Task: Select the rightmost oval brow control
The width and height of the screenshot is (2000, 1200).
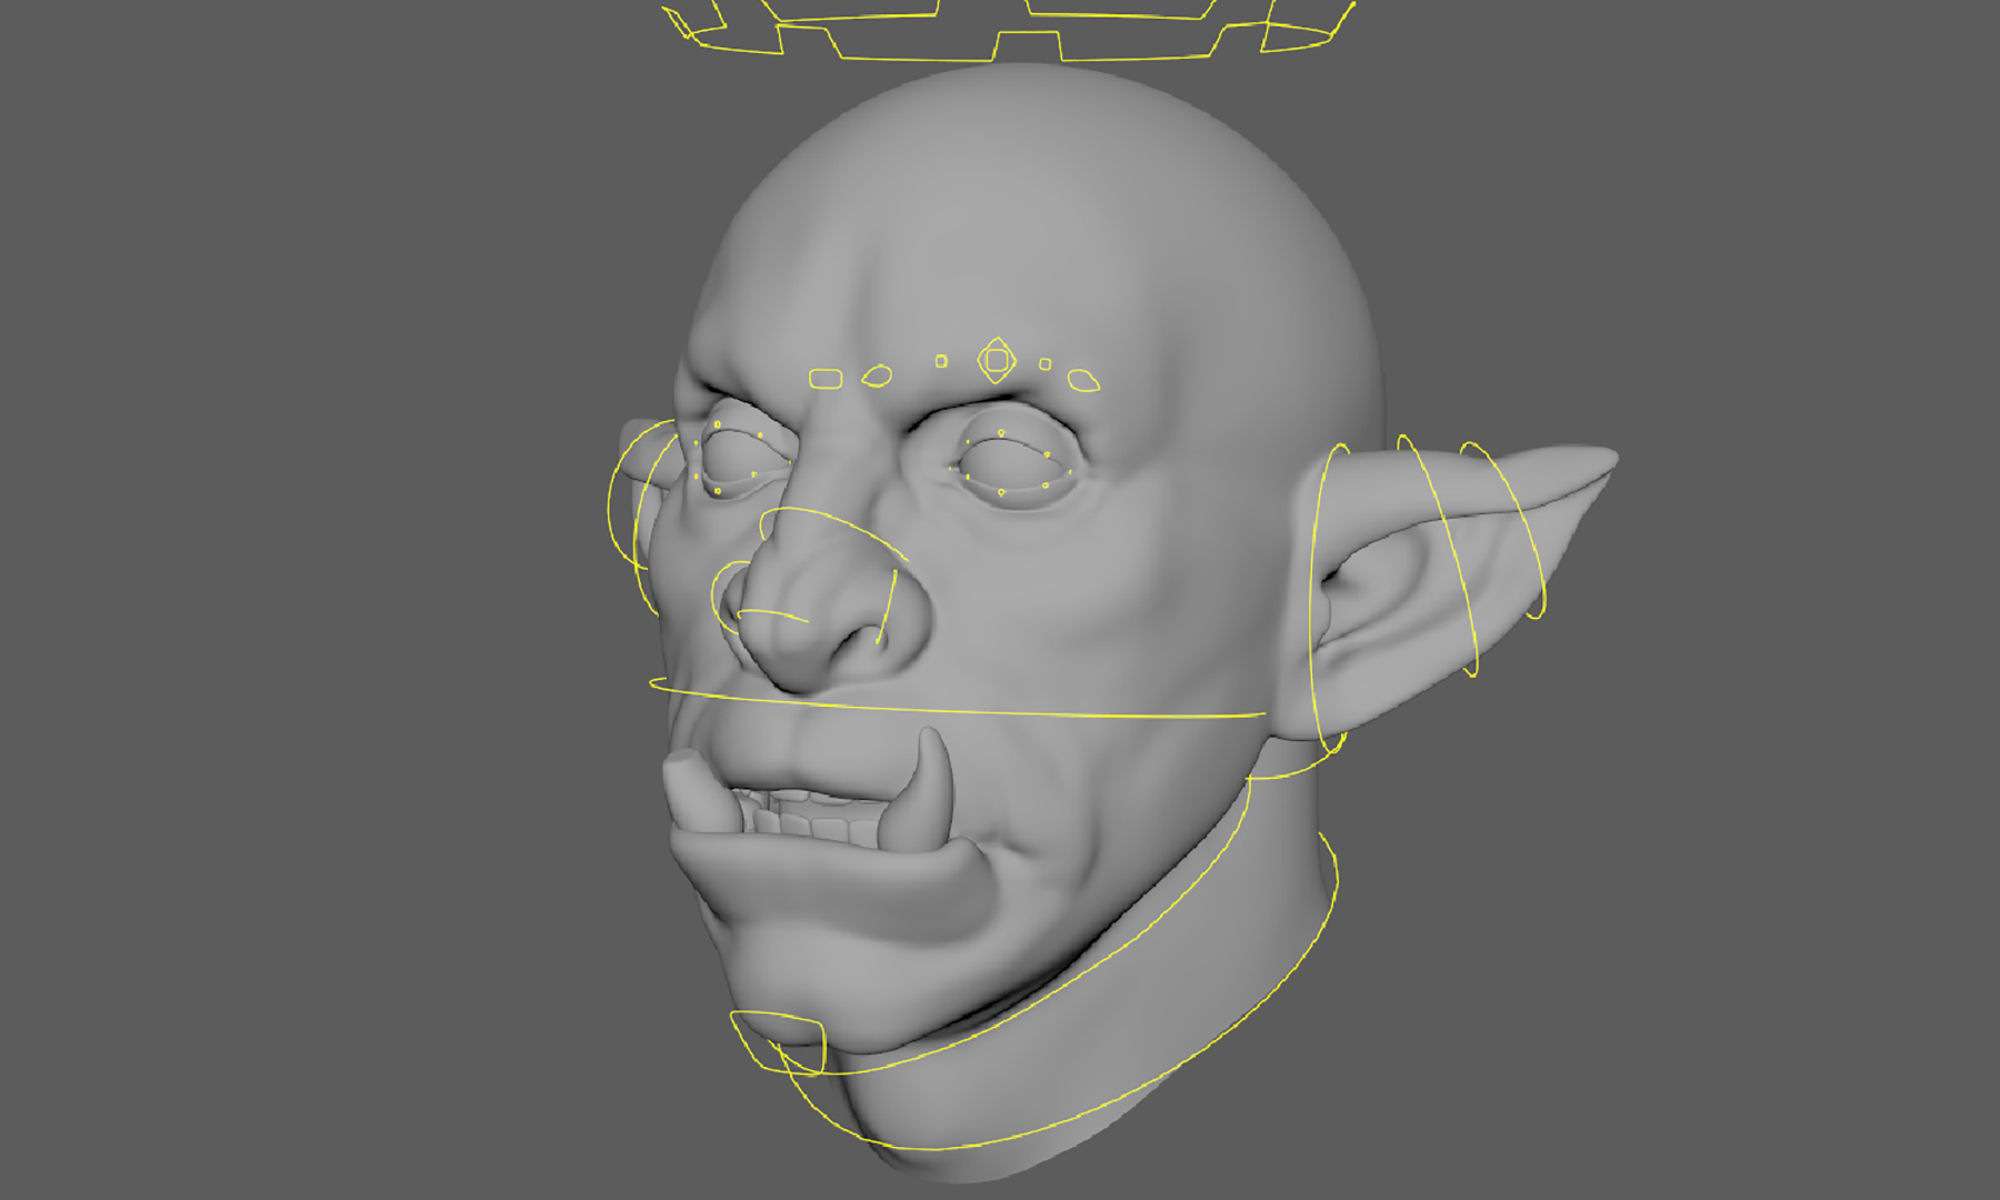Action: coord(1083,381)
